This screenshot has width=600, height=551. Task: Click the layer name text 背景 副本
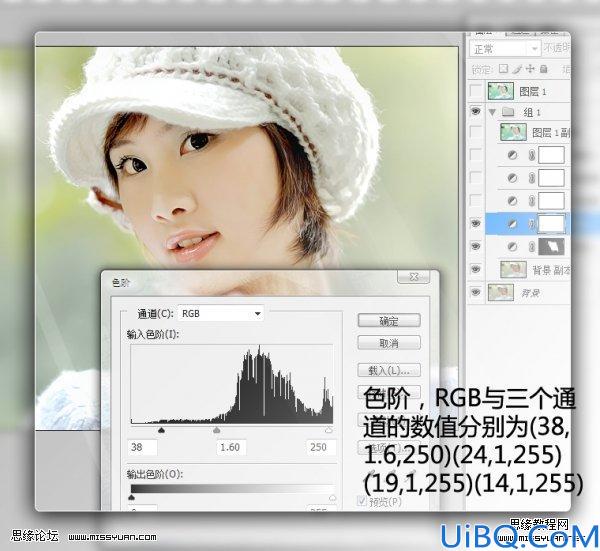click(551, 270)
